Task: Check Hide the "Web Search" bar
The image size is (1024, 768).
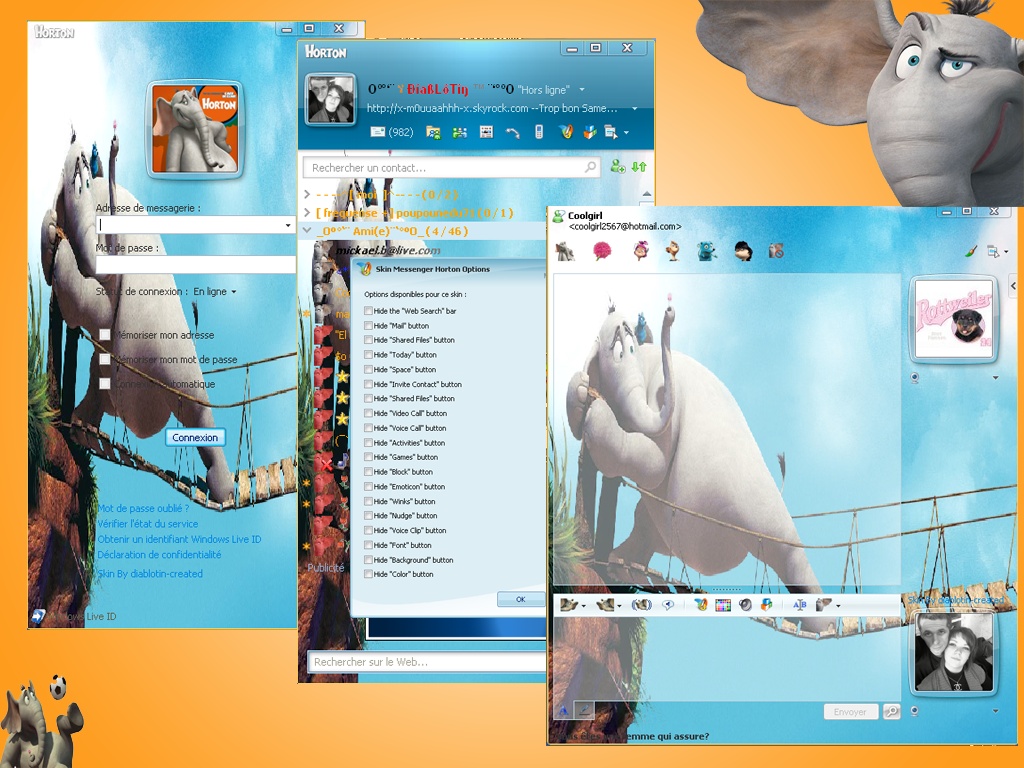Action: point(368,311)
